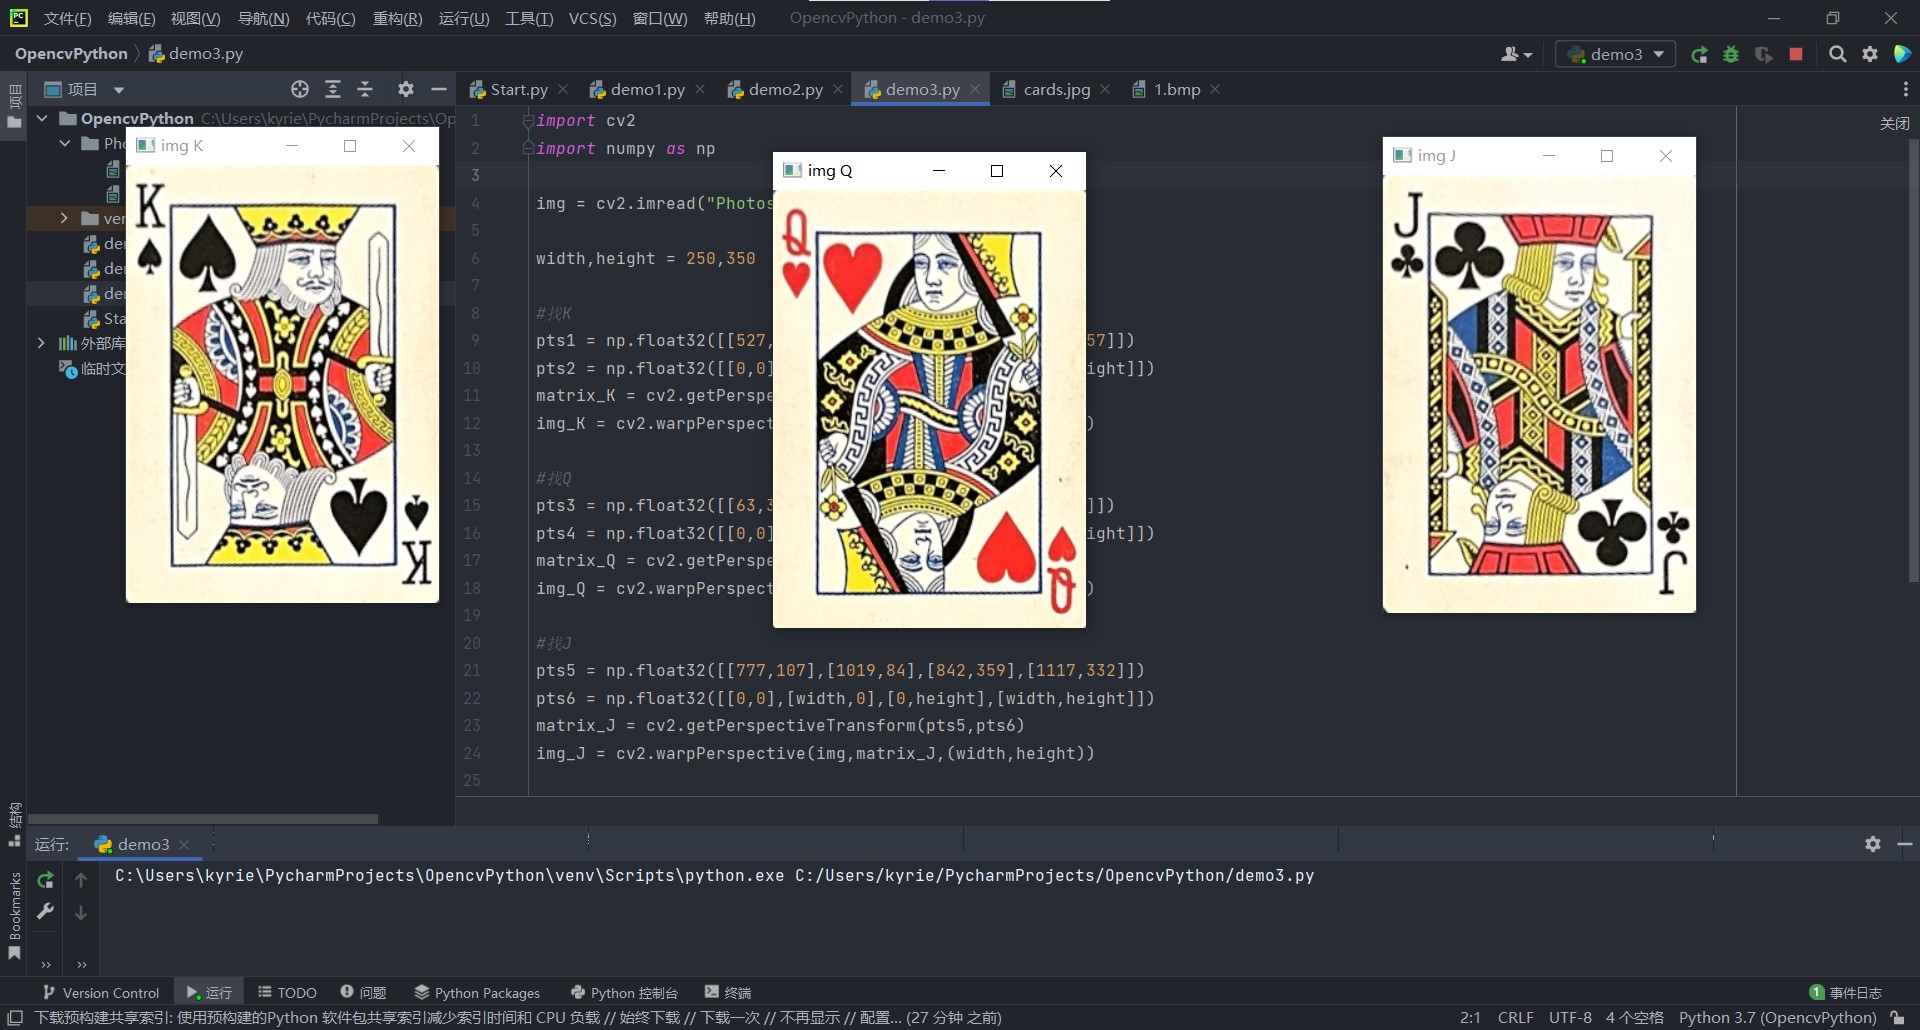Open the 编辑(E) menu

pyautogui.click(x=131, y=19)
